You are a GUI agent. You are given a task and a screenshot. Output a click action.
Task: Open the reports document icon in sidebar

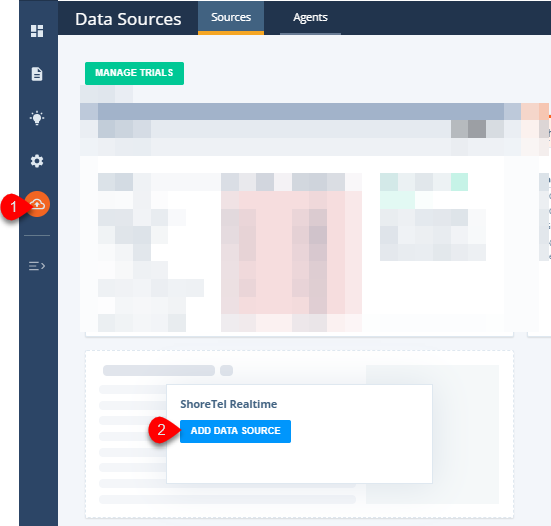pyautogui.click(x=37, y=74)
